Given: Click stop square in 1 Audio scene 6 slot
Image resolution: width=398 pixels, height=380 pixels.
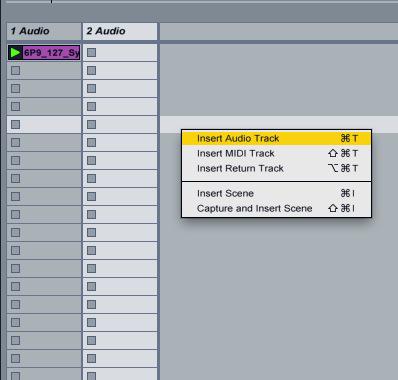Looking at the screenshot, I should click(15, 142).
